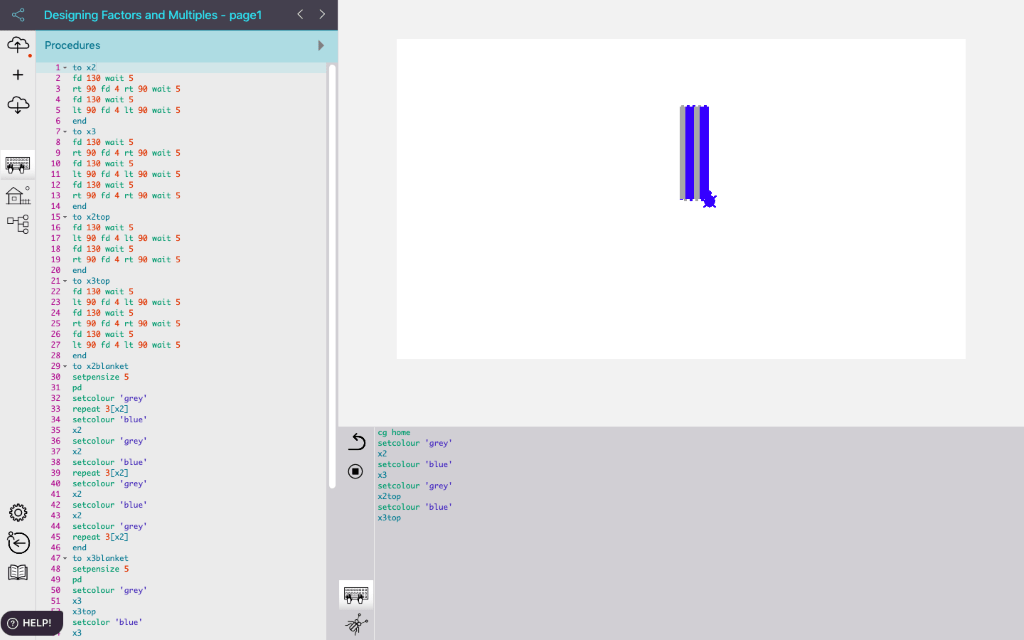
Task: Select the keyboard icon in left sidebar
Action: coord(18,165)
